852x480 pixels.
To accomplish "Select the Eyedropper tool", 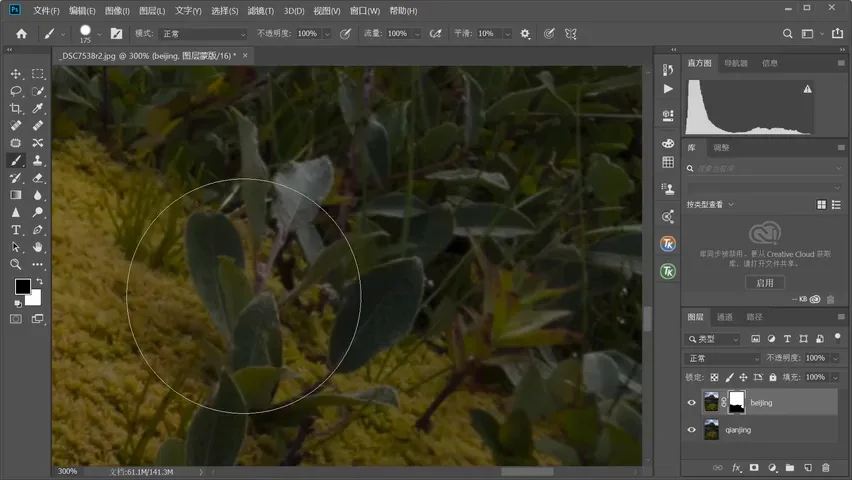I will click(37, 108).
